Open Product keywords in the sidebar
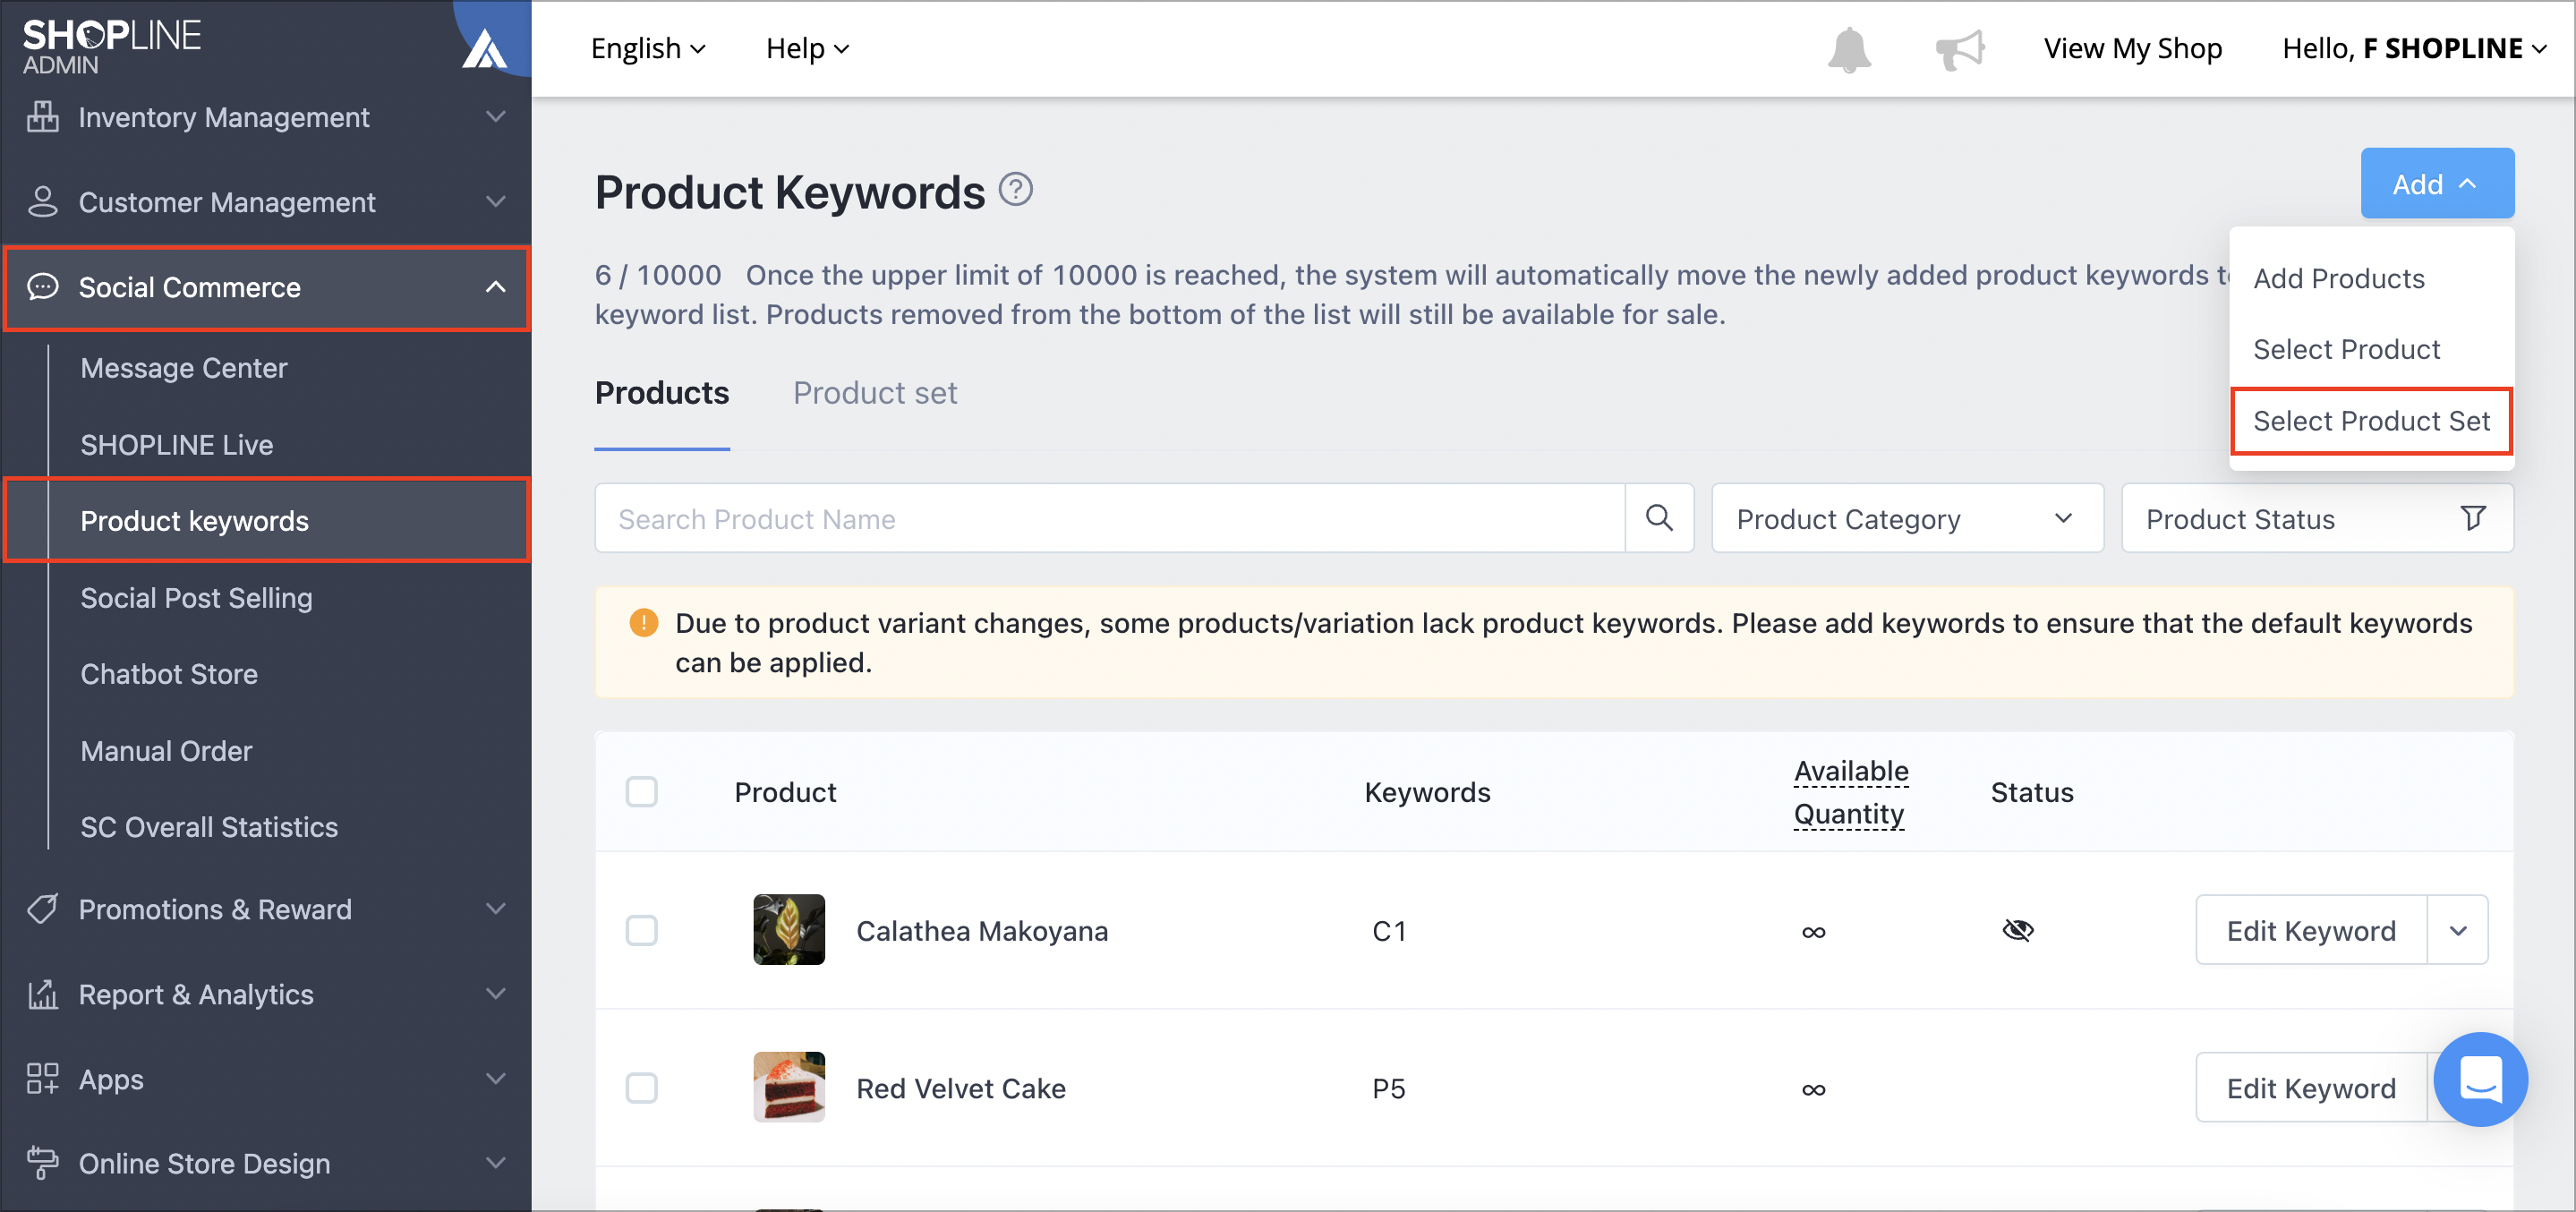 pyautogui.click(x=267, y=520)
